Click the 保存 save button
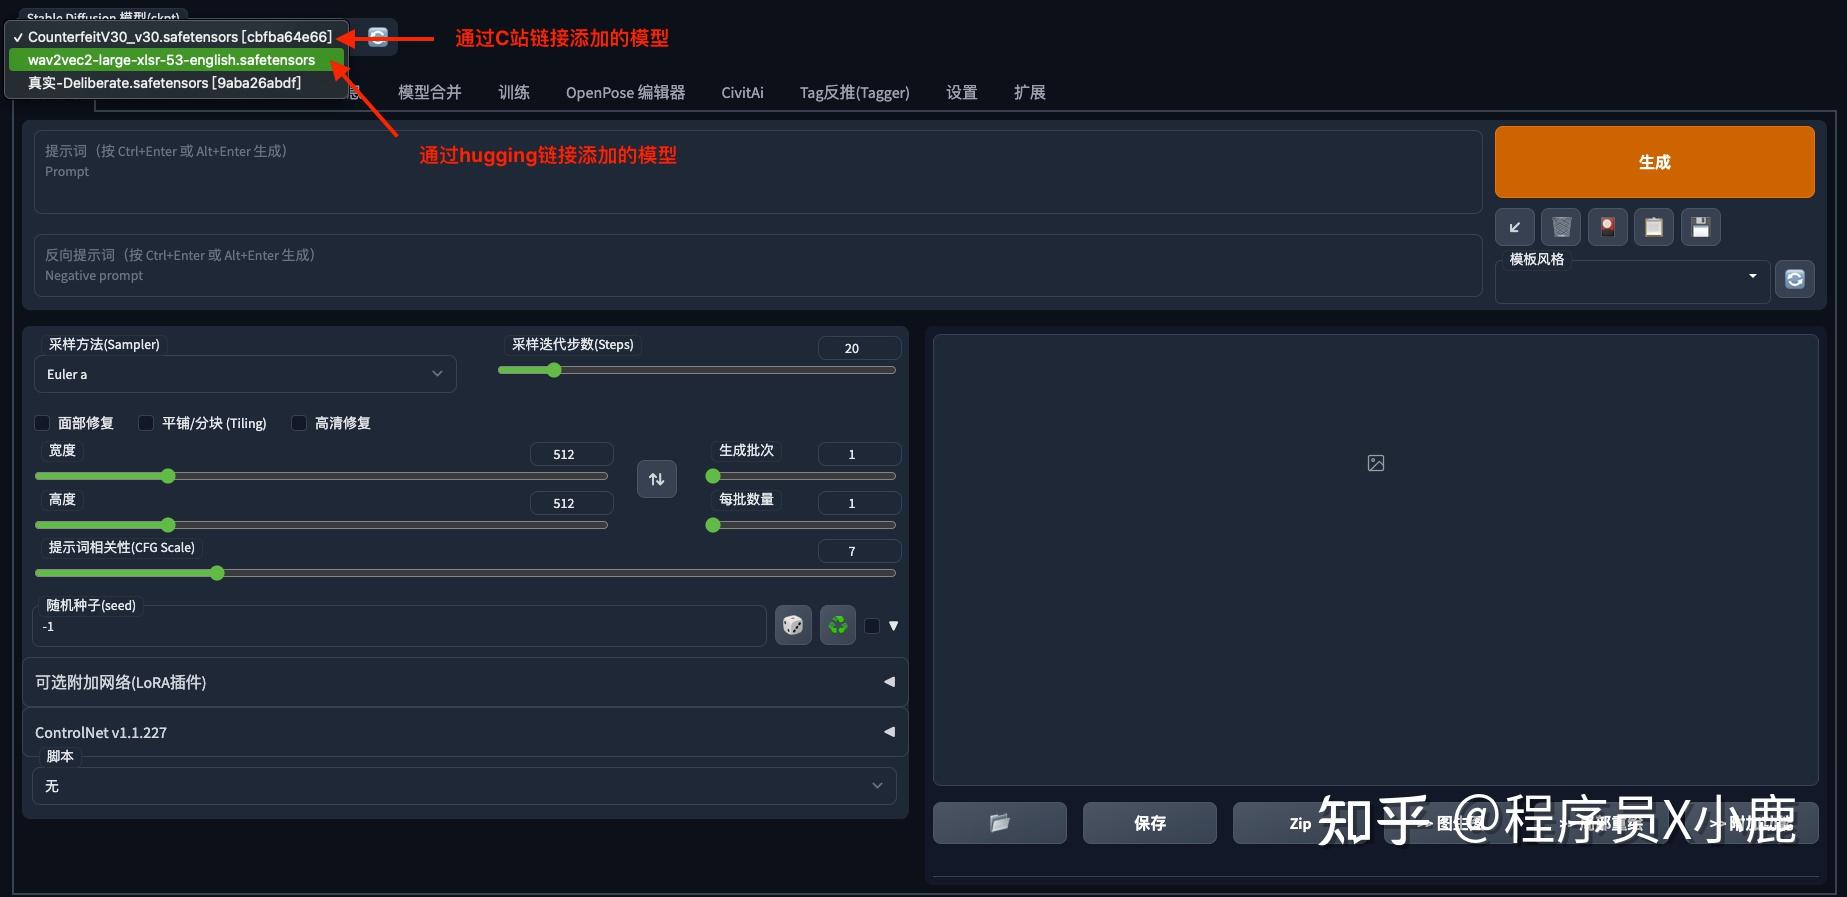This screenshot has height=897, width=1847. 1150,823
